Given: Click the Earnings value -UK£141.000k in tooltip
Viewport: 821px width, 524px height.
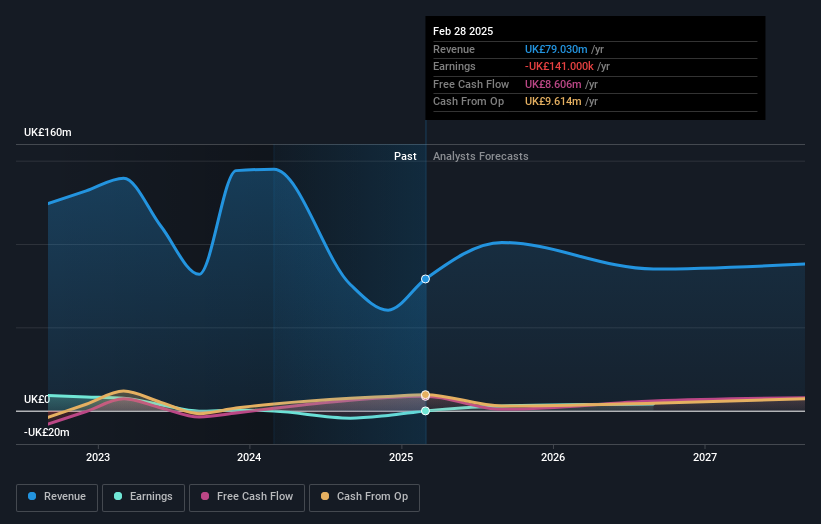Looking at the screenshot, I should pos(559,66).
